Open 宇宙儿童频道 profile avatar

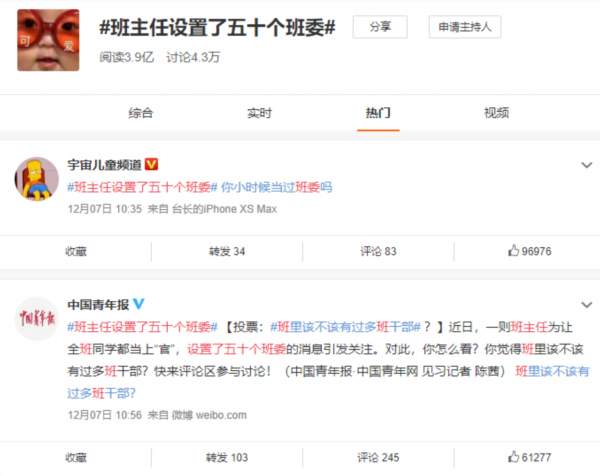[x=37, y=179]
